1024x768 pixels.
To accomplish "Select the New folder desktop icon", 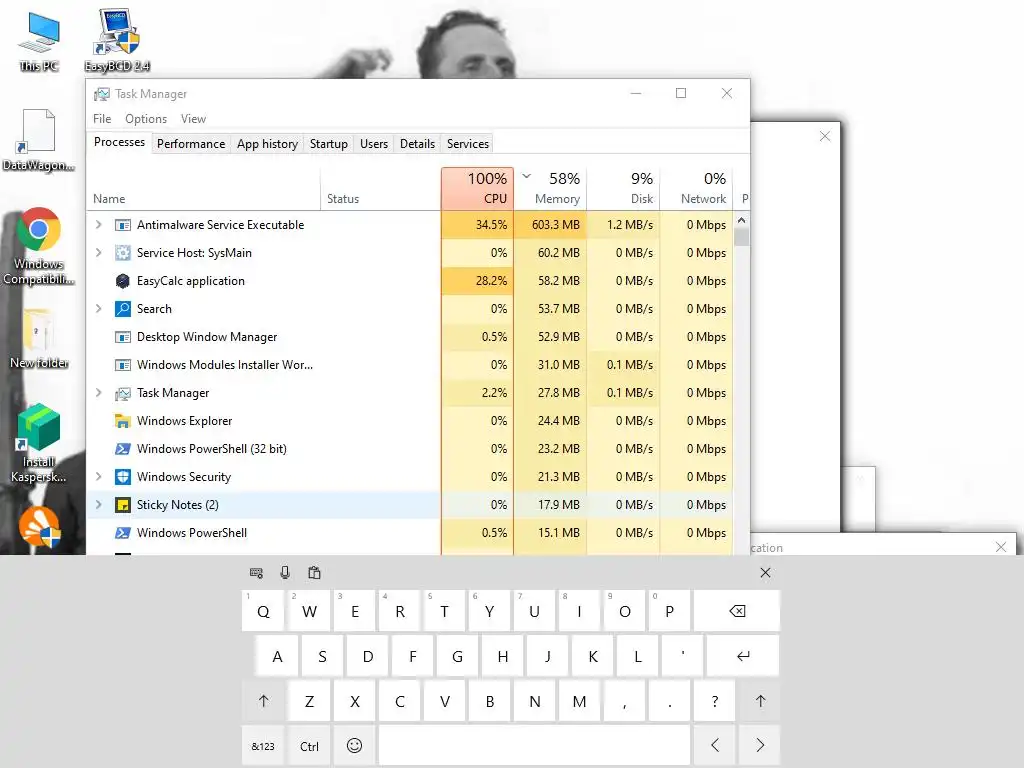I will (39, 338).
